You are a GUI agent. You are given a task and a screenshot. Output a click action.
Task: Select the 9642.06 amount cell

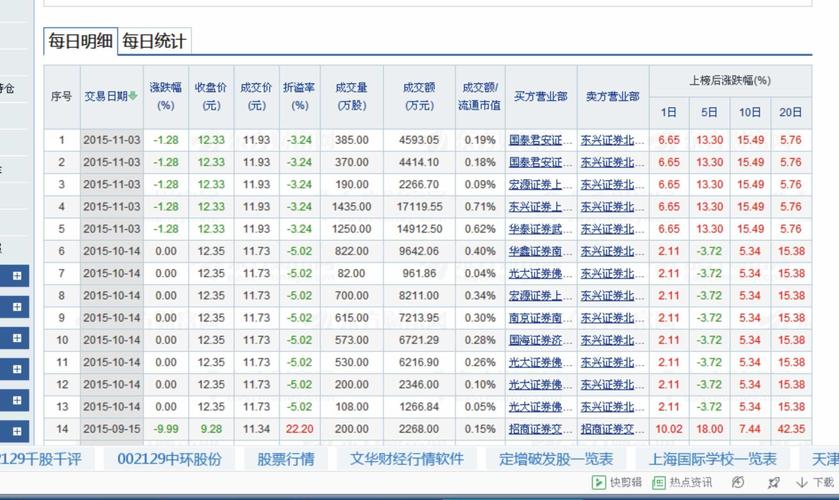pyautogui.click(x=419, y=251)
